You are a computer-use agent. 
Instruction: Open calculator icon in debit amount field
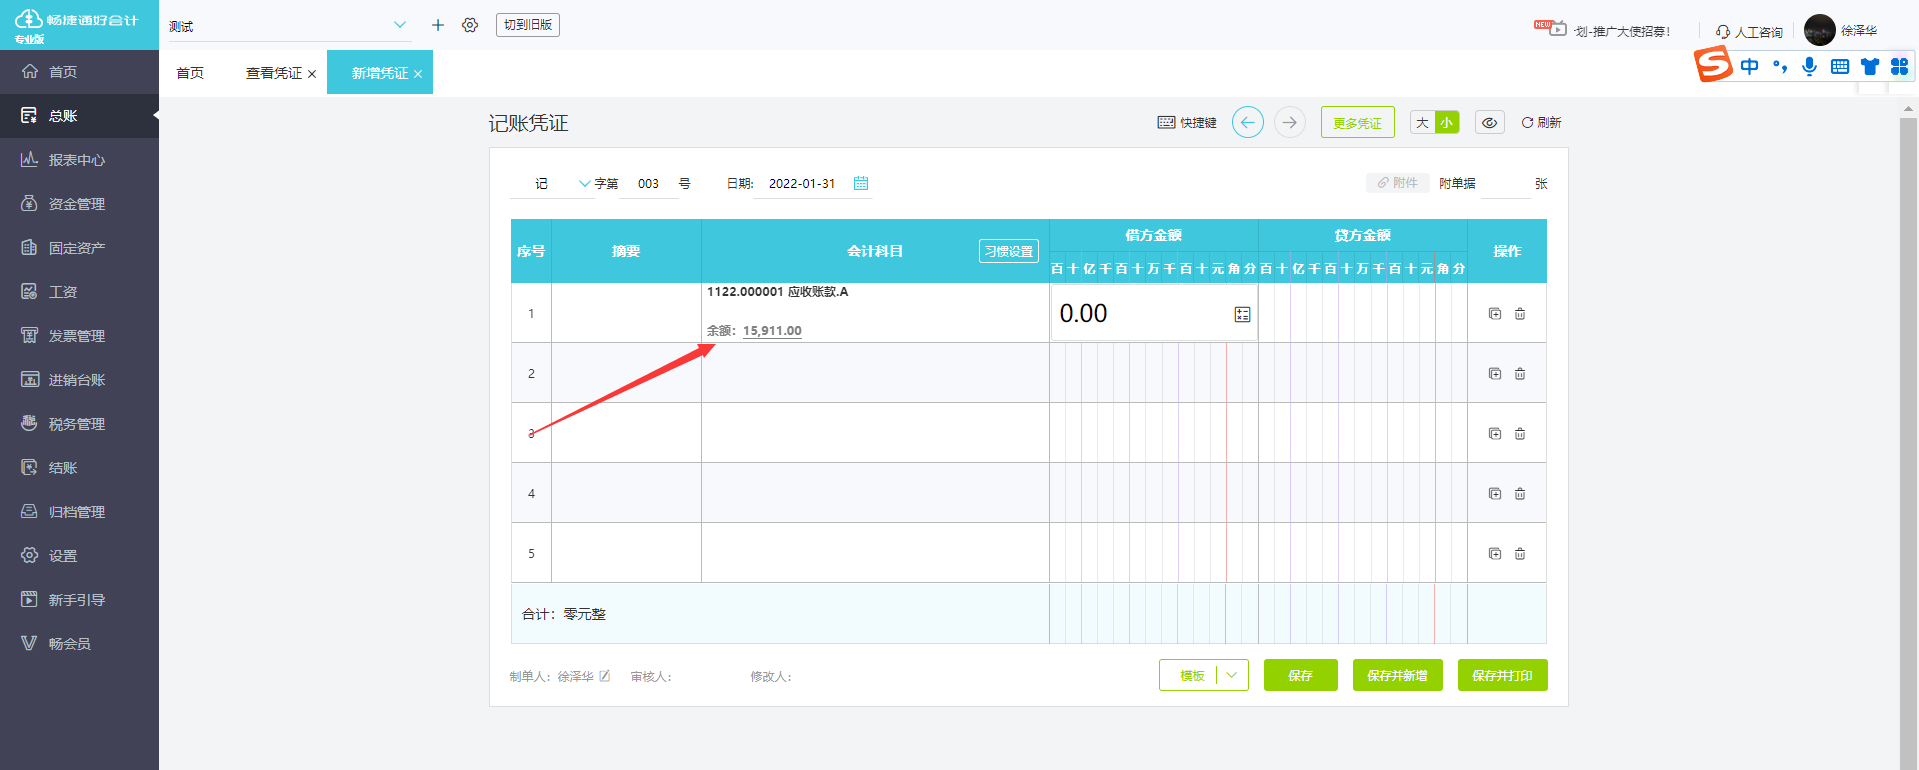[x=1242, y=314]
